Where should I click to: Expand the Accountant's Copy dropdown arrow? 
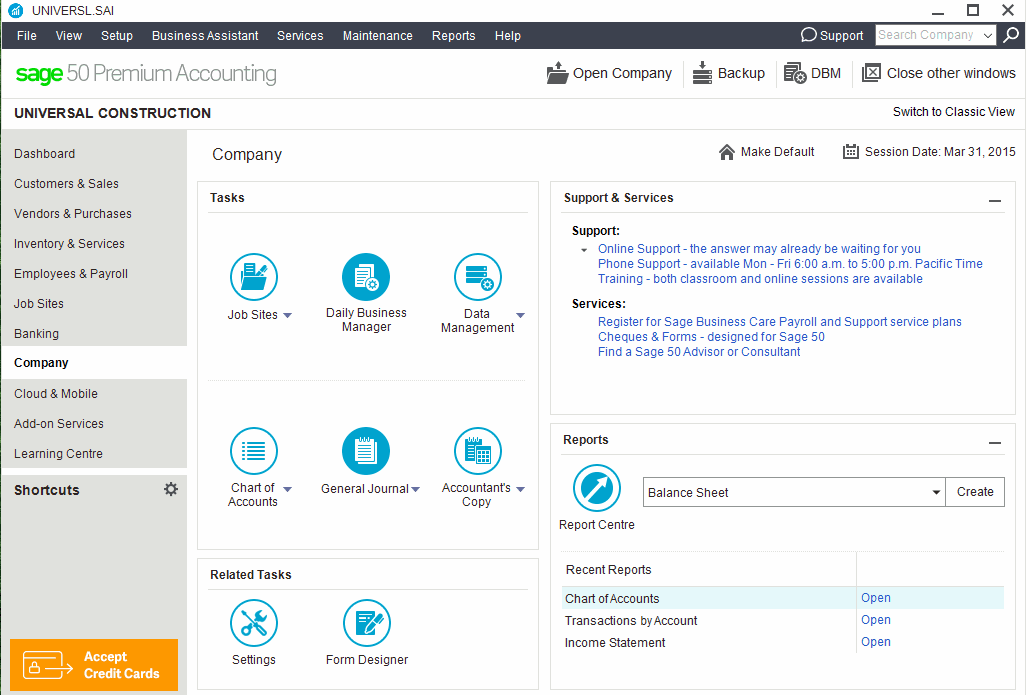(520, 490)
